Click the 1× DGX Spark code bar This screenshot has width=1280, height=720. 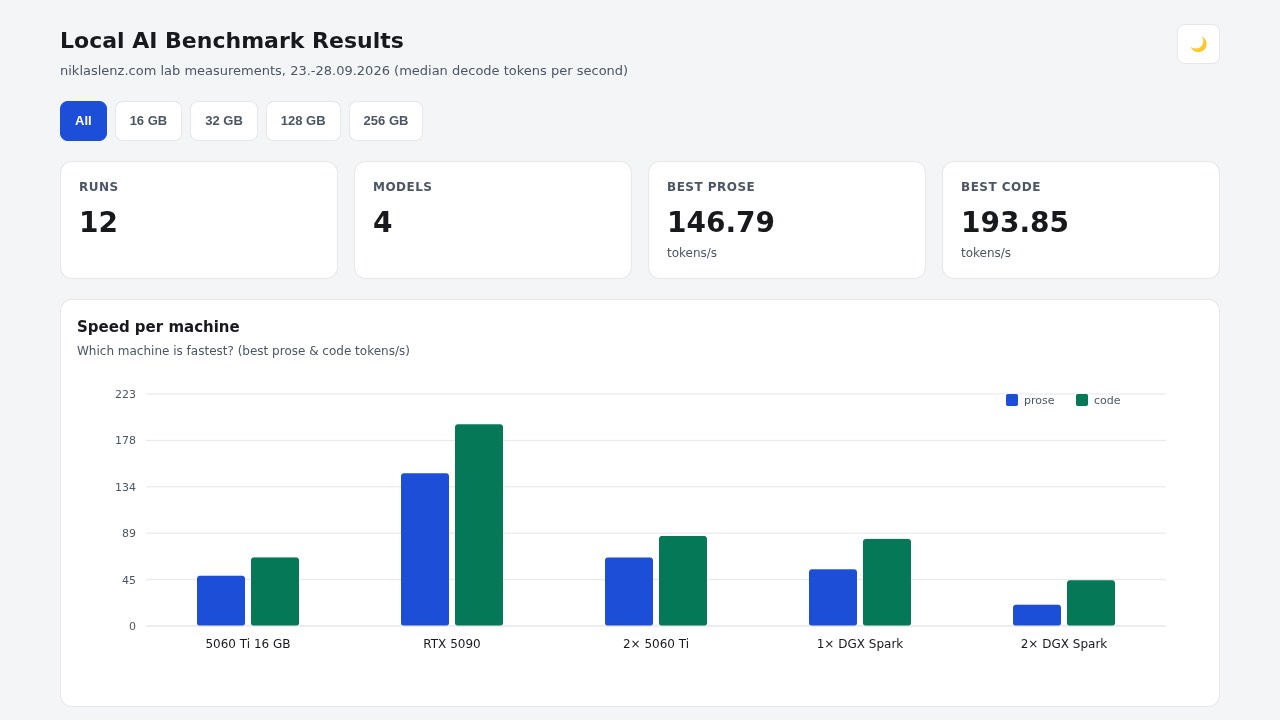(887, 582)
